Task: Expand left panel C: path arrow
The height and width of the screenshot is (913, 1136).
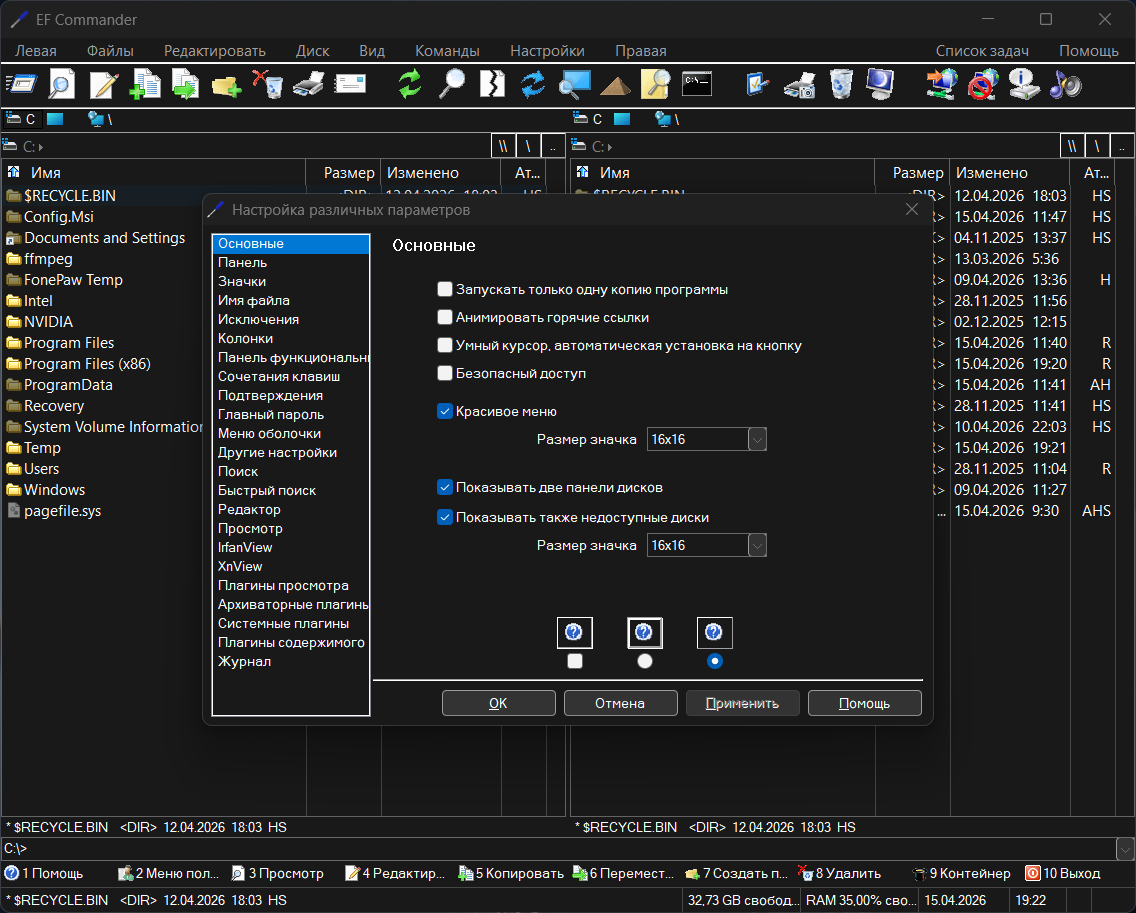Action: (x=41, y=147)
